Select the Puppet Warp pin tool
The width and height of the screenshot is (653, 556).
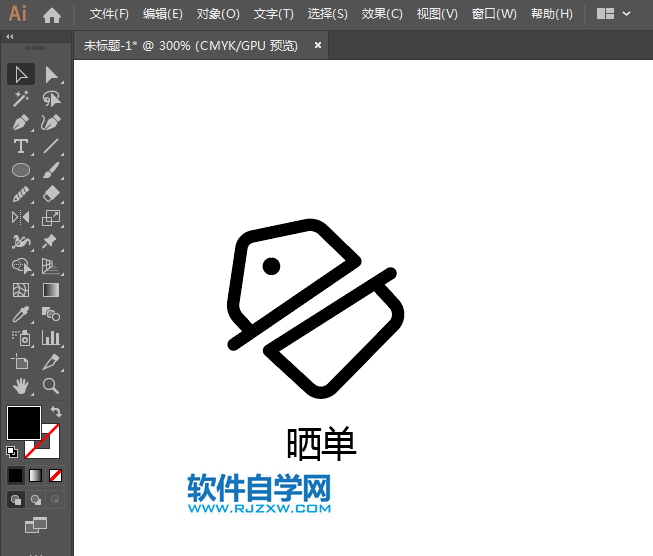coord(51,242)
